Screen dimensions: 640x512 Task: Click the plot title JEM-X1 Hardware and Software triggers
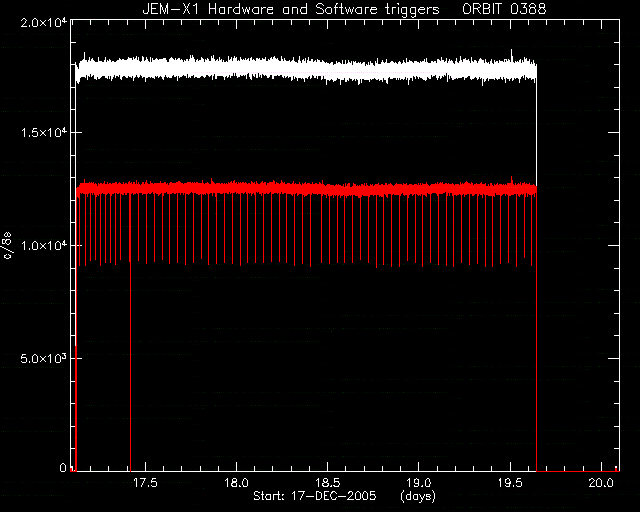291,9
